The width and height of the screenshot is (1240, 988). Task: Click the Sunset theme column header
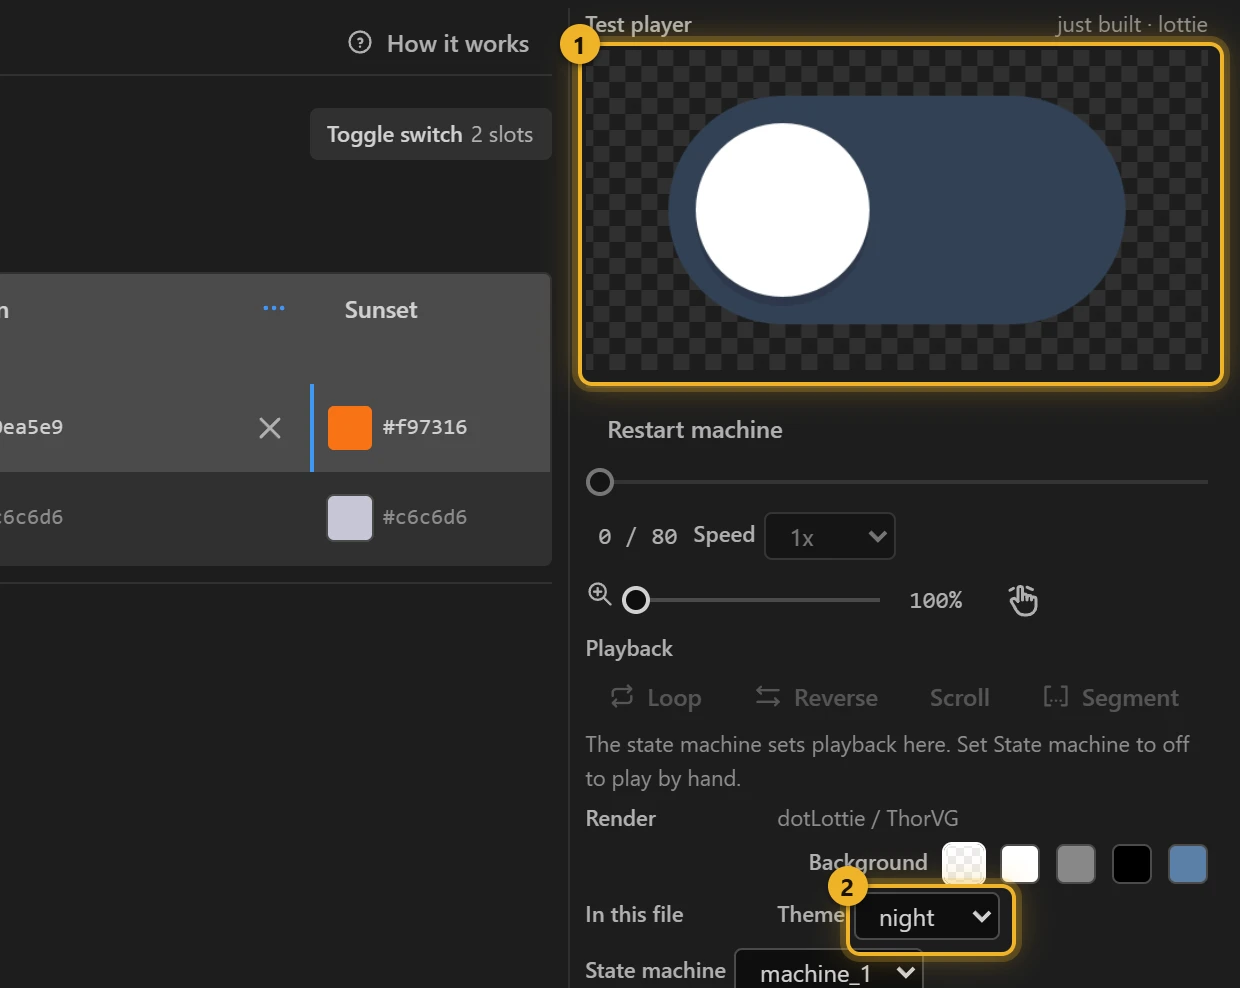tap(381, 310)
